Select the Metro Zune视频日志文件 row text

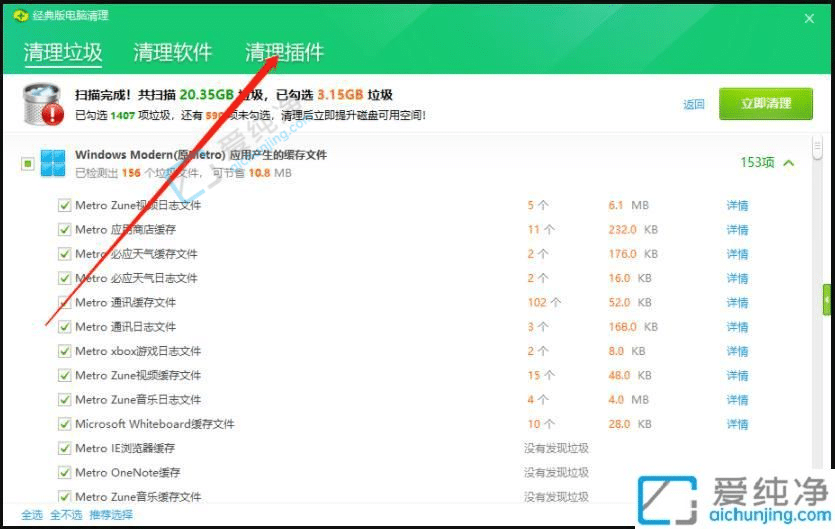[x=138, y=205]
